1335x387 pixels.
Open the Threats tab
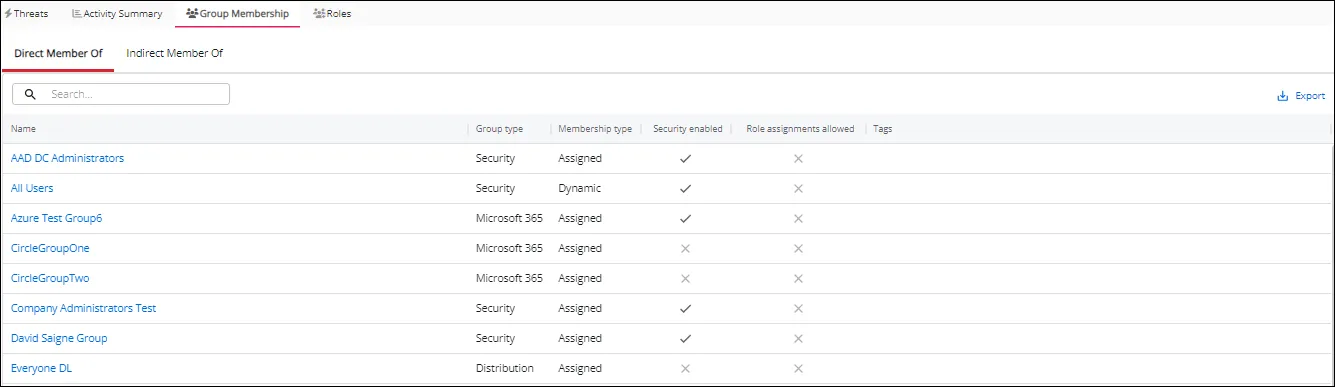tap(26, 14)
